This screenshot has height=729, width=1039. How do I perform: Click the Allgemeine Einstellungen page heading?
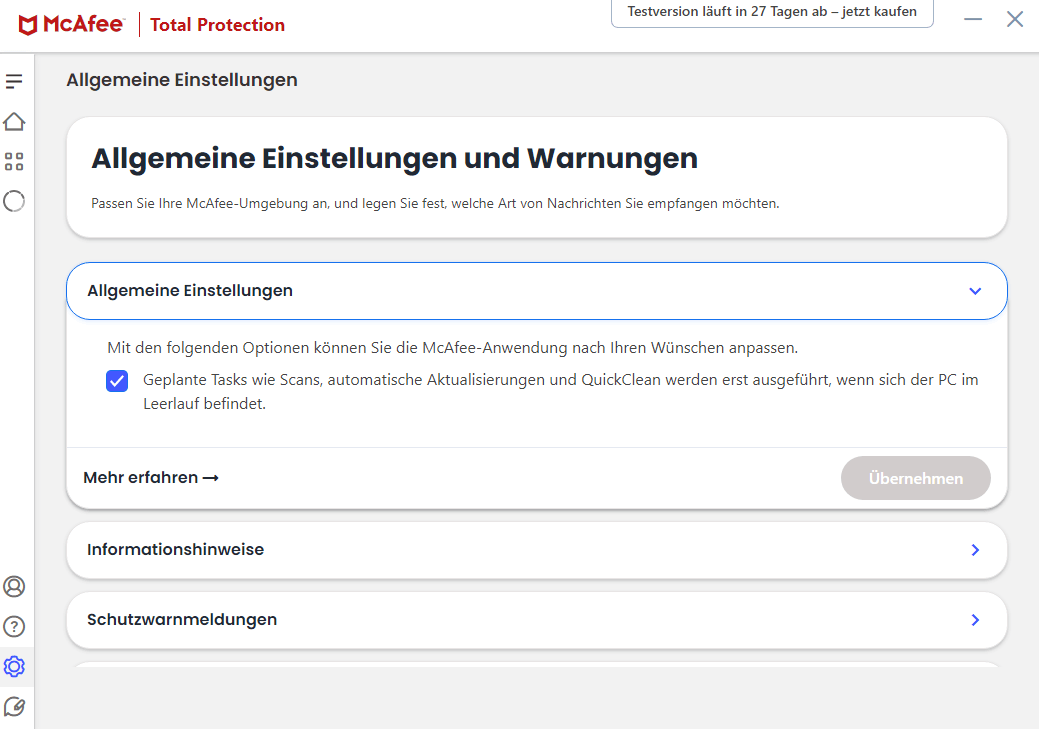coord(182,80)
